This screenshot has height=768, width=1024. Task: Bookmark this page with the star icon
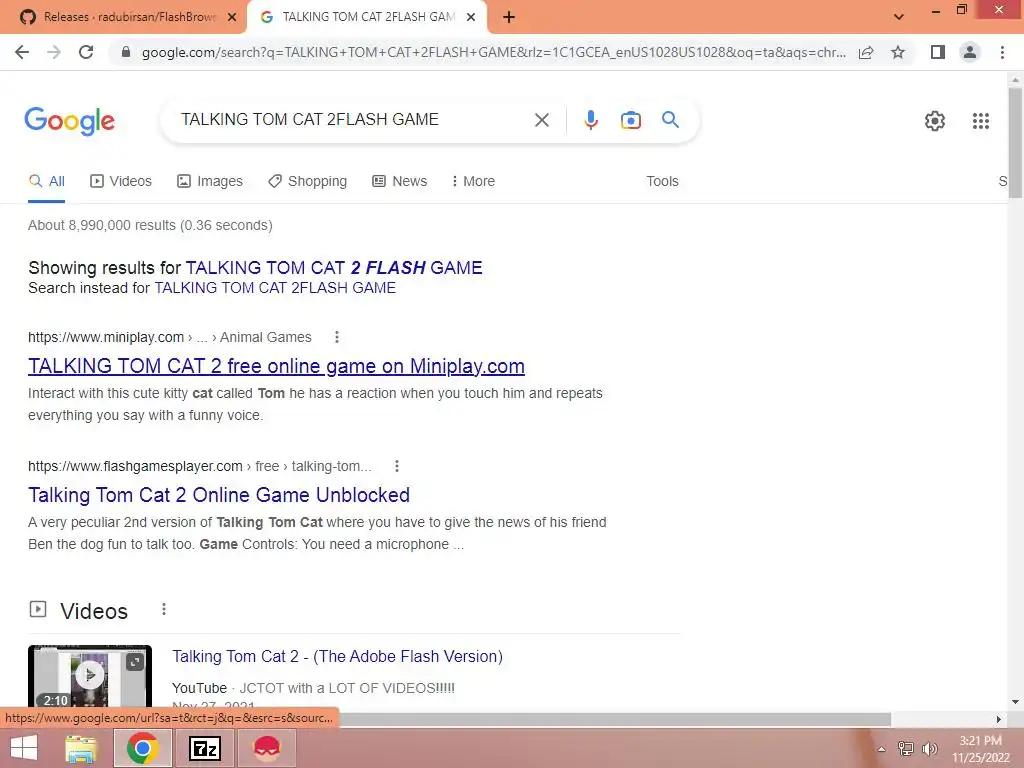click(x=898, y=52)
